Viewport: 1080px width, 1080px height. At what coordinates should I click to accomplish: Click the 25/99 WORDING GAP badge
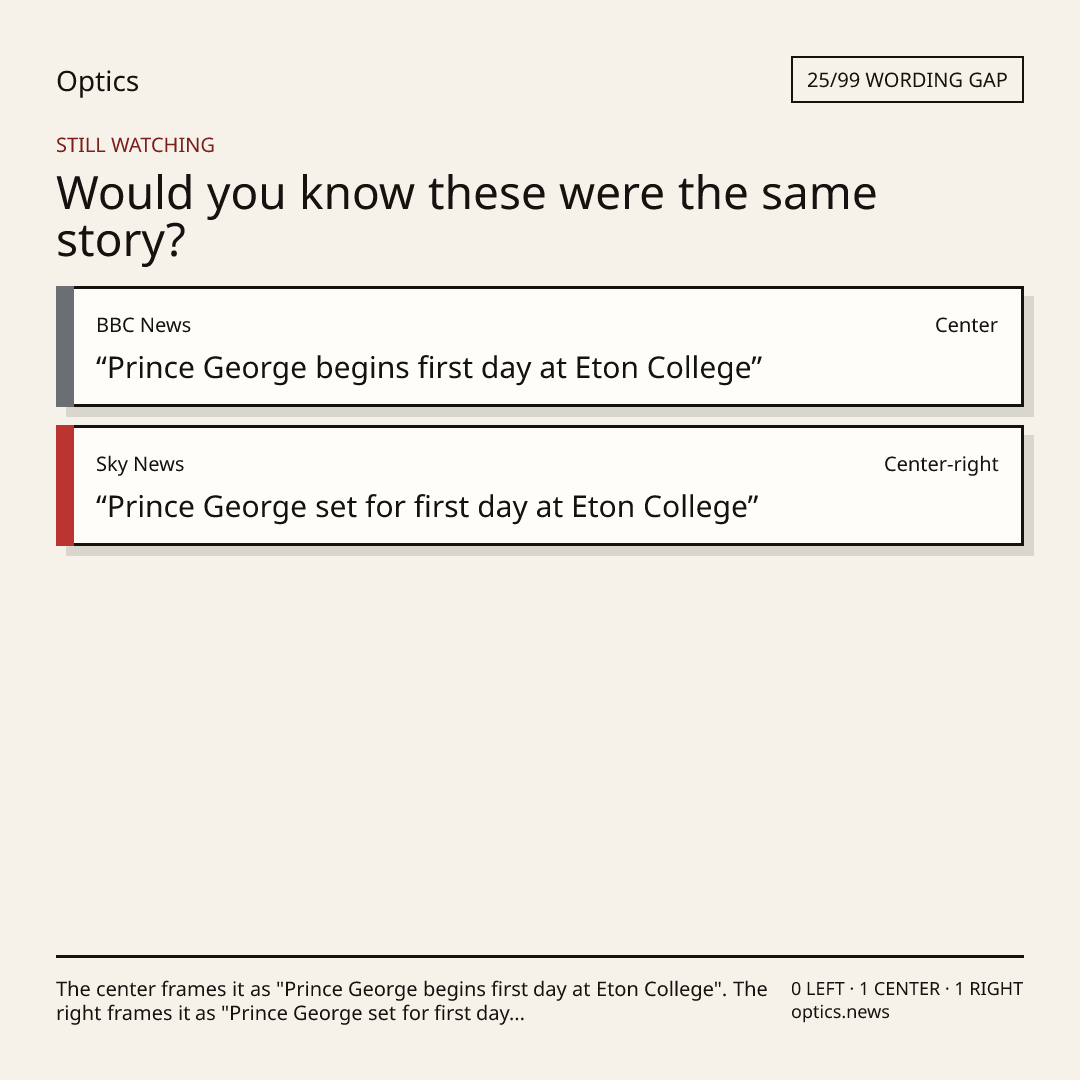tap(907, 80)
